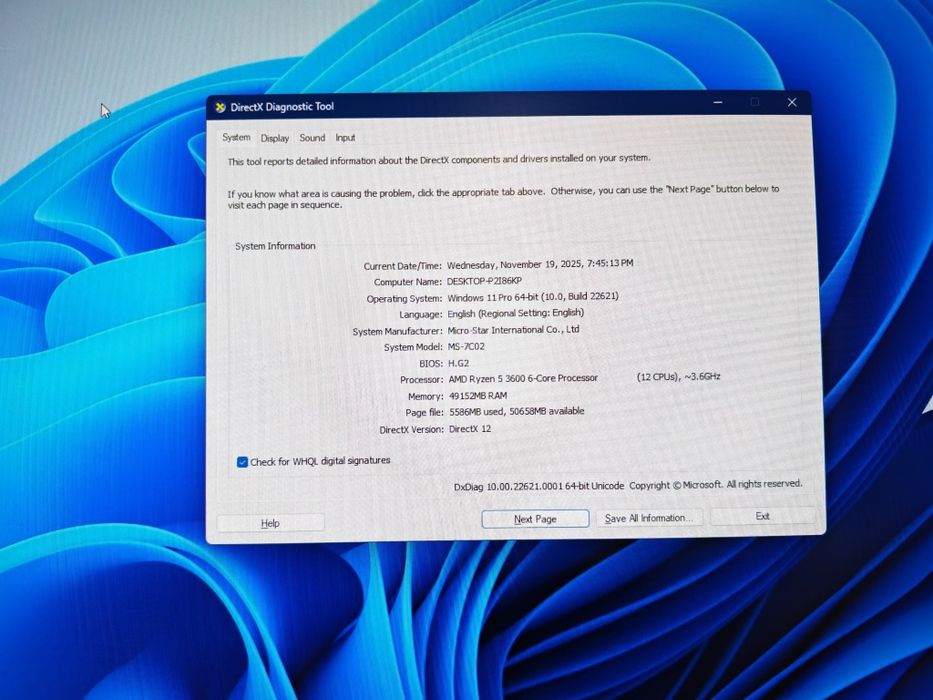
Task: Click the DirectX Diagnostic Tool title icon
Action: click(220, 107)
